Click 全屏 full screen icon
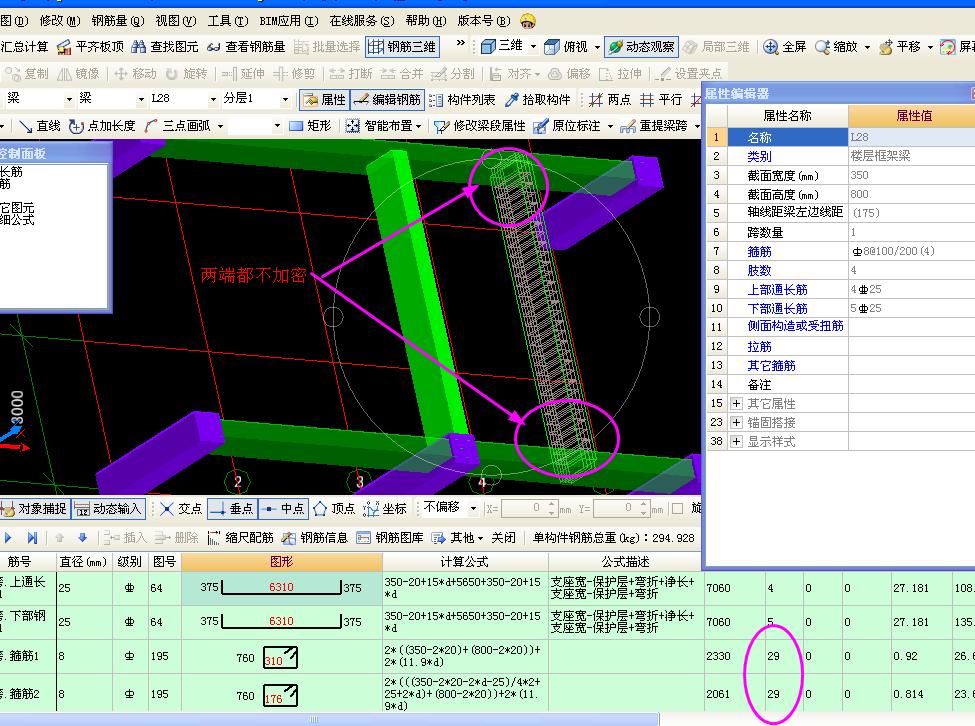This screenshot has width=975, height=726. point(785,47)
